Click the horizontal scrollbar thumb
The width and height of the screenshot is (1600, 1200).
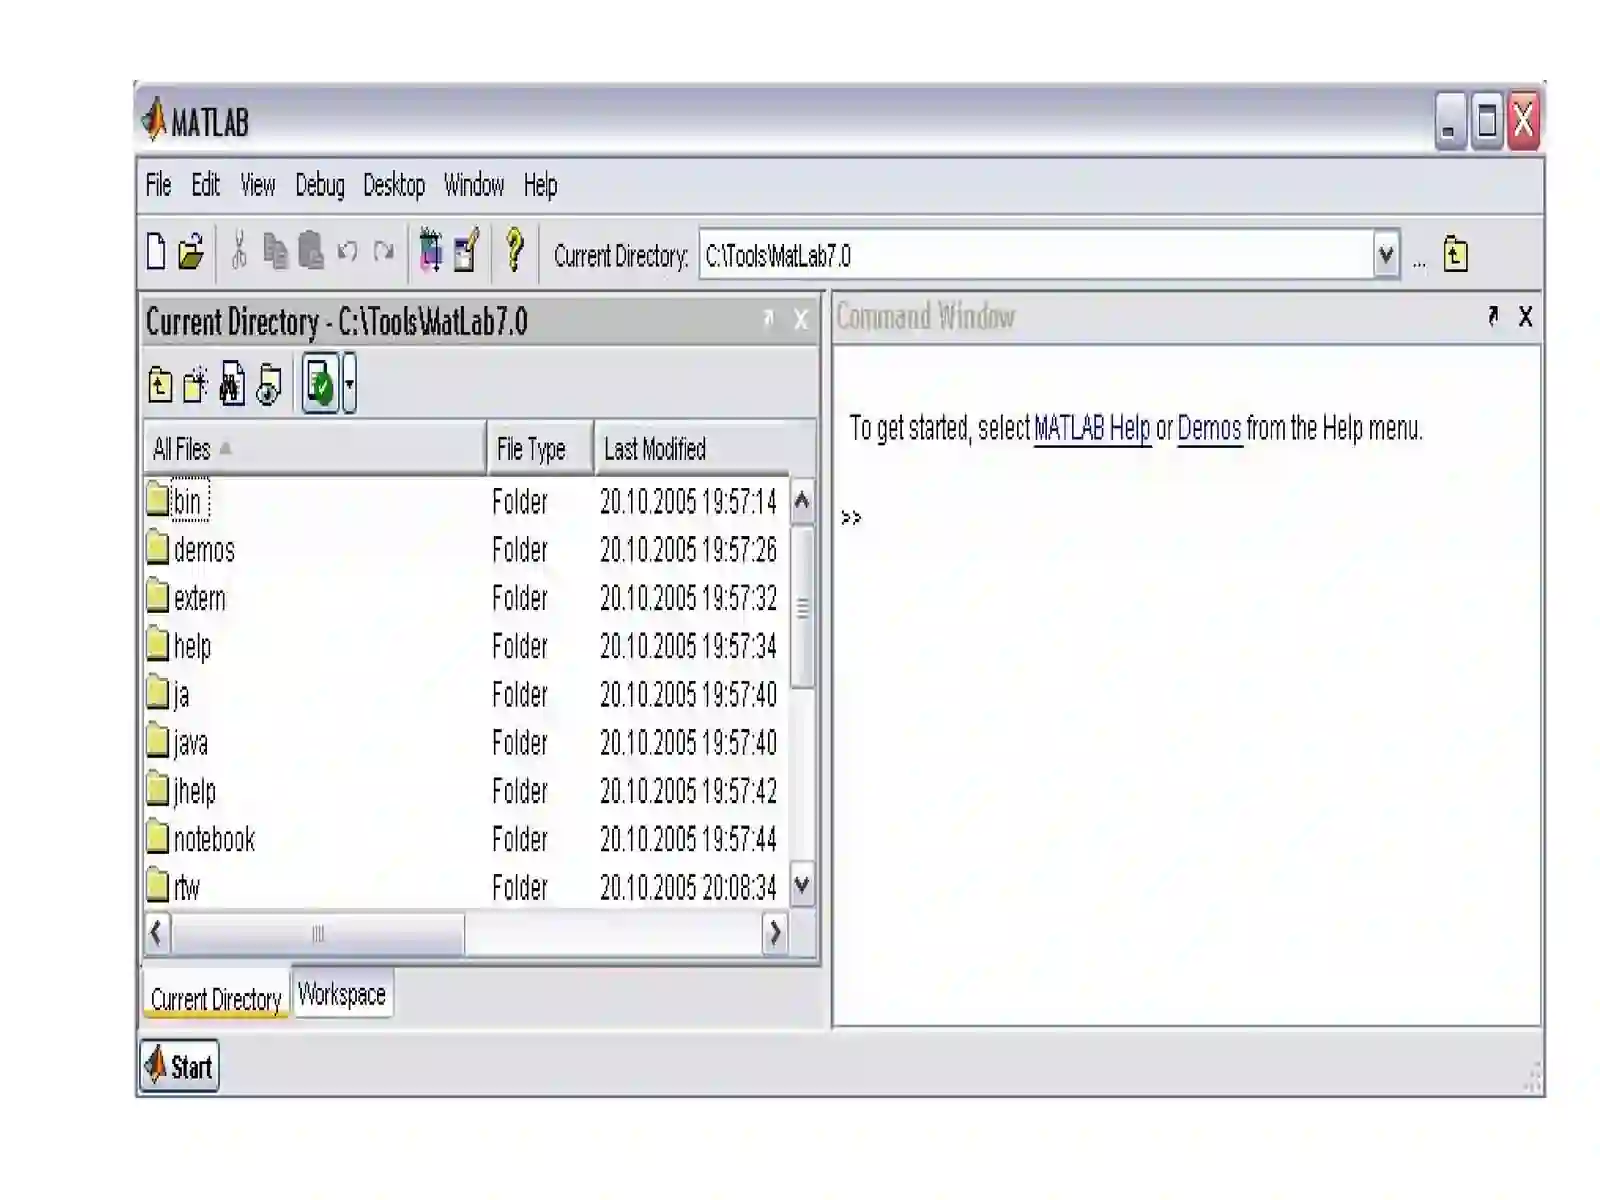(318, 934)
